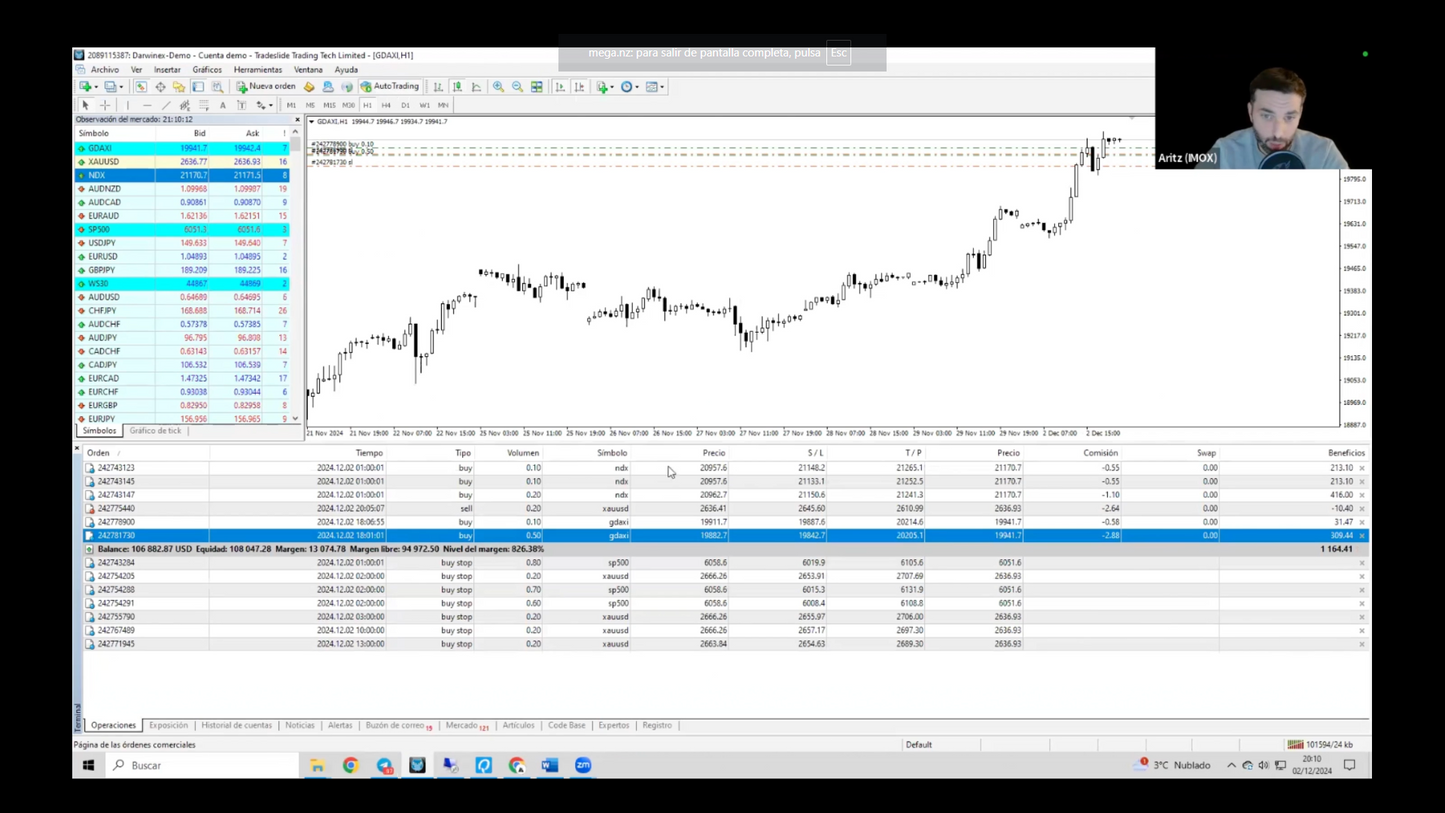Expand the profiles dropdown arrow

[121, 87]
